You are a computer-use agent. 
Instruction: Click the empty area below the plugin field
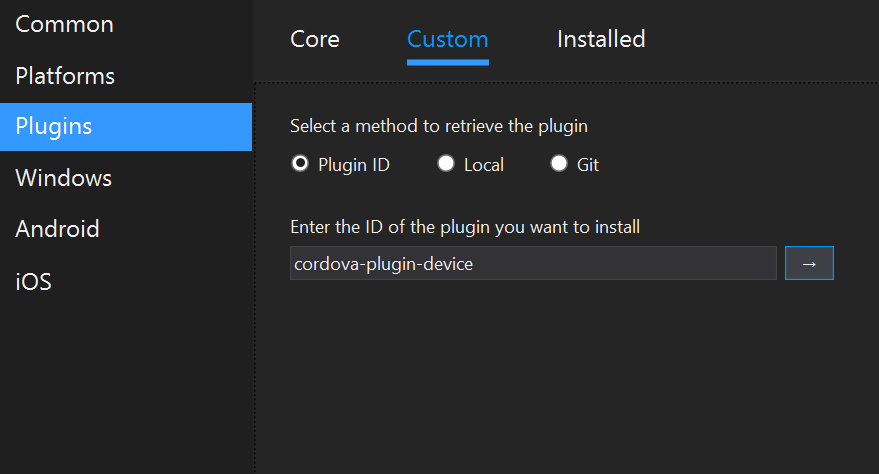click(x=560, y=380)
